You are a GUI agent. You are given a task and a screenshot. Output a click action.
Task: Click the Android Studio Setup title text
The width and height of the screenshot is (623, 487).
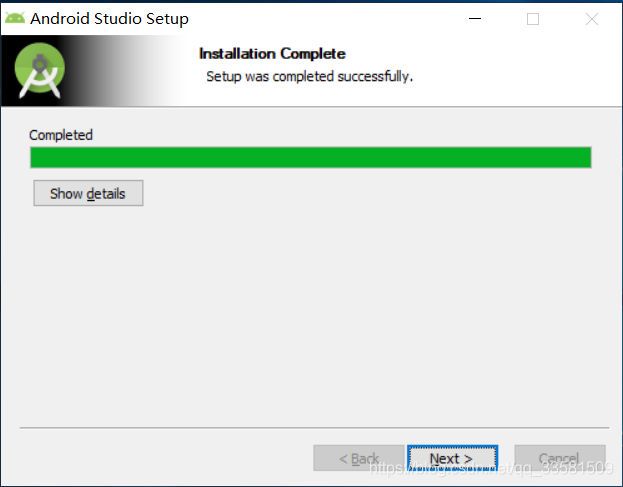pos(109,19)
